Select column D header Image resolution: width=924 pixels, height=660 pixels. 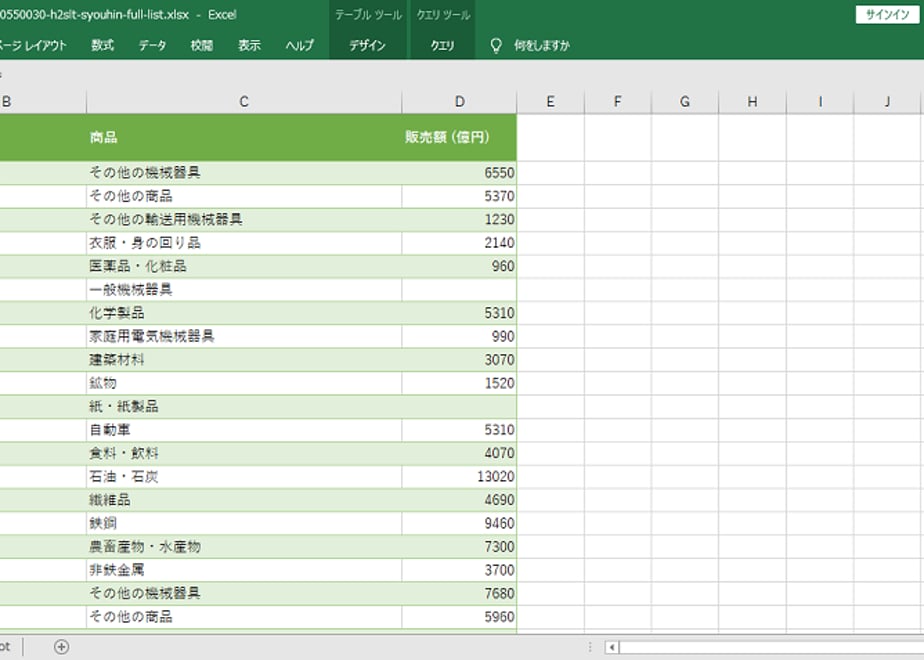(460, 102)
